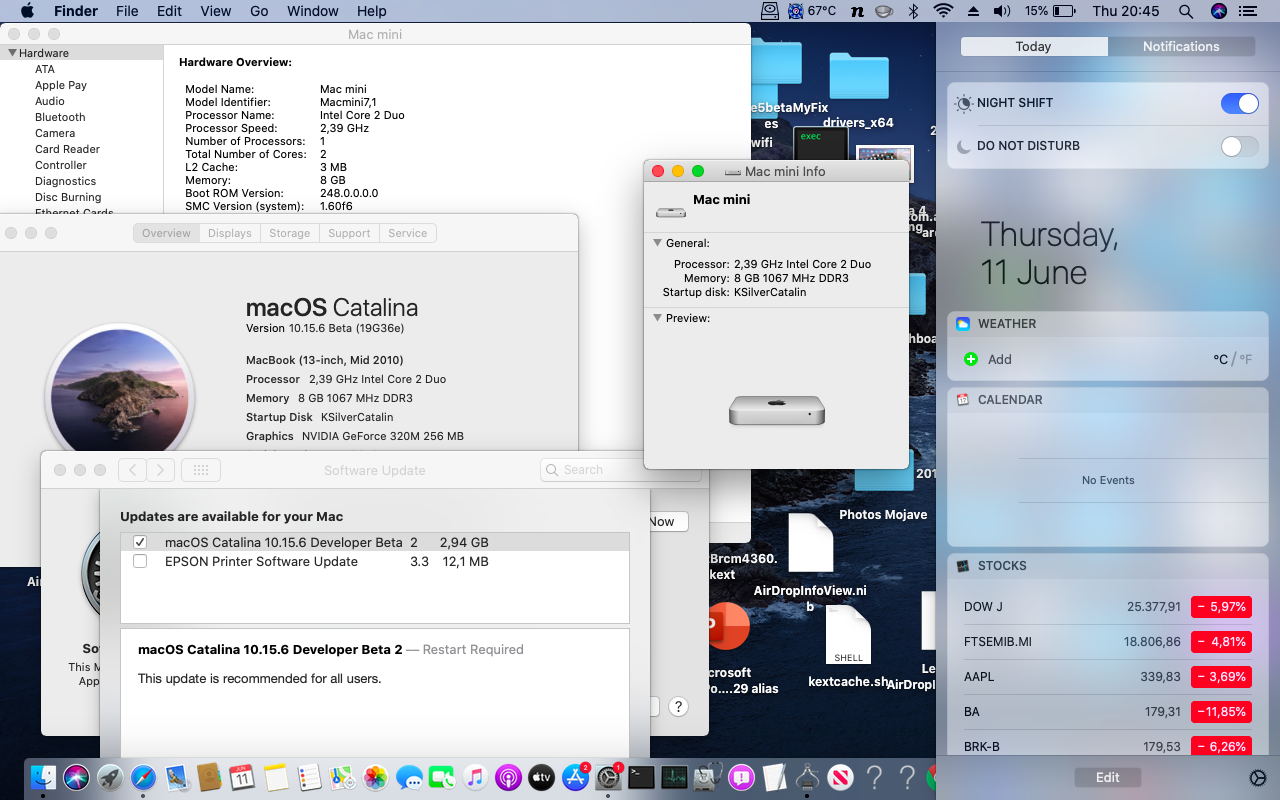Click the AAPL stock row

(x=1107, y=677)
